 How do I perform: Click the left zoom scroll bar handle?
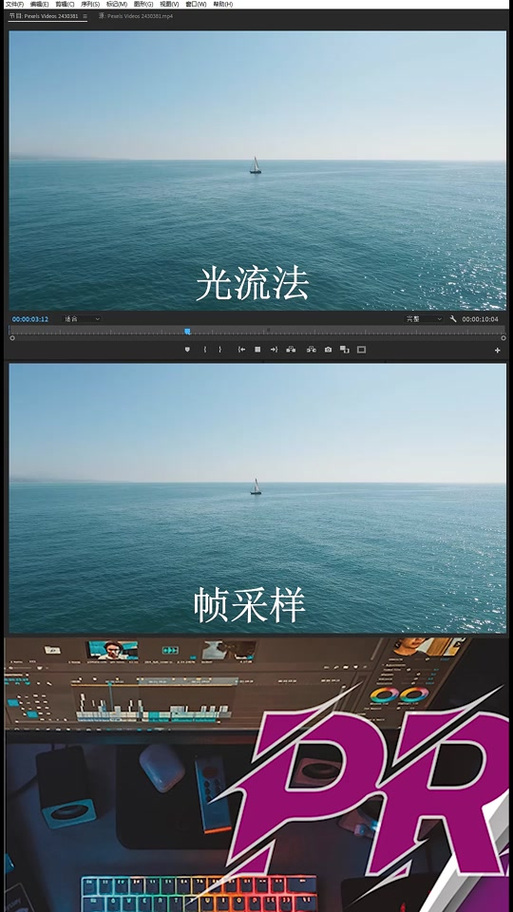tap(12, 338)
